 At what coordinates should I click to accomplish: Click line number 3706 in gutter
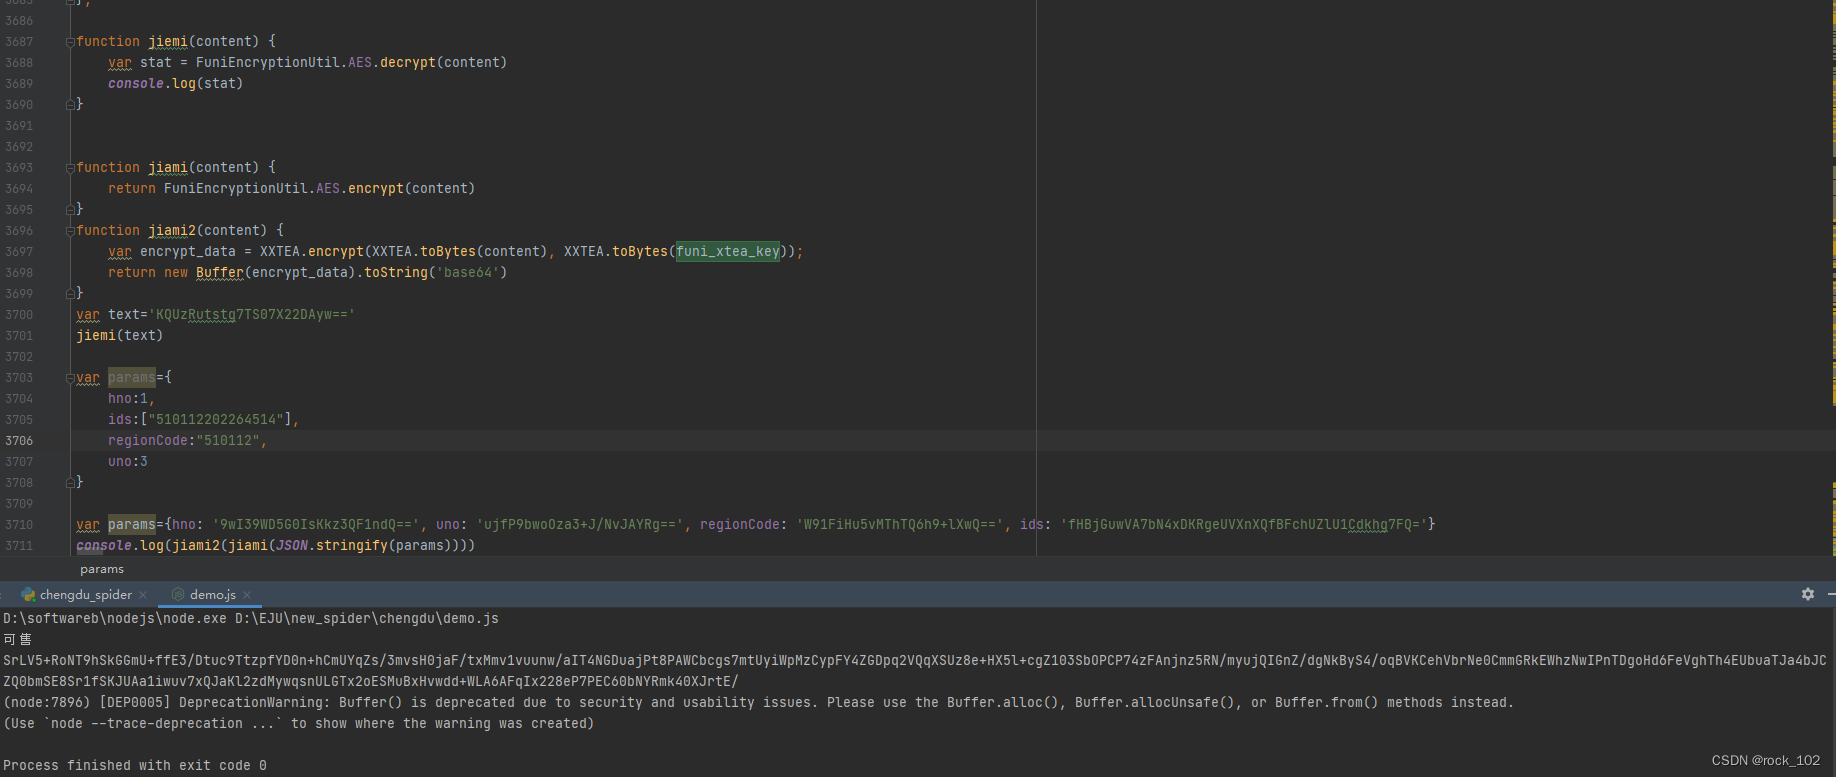coord(19,441)
